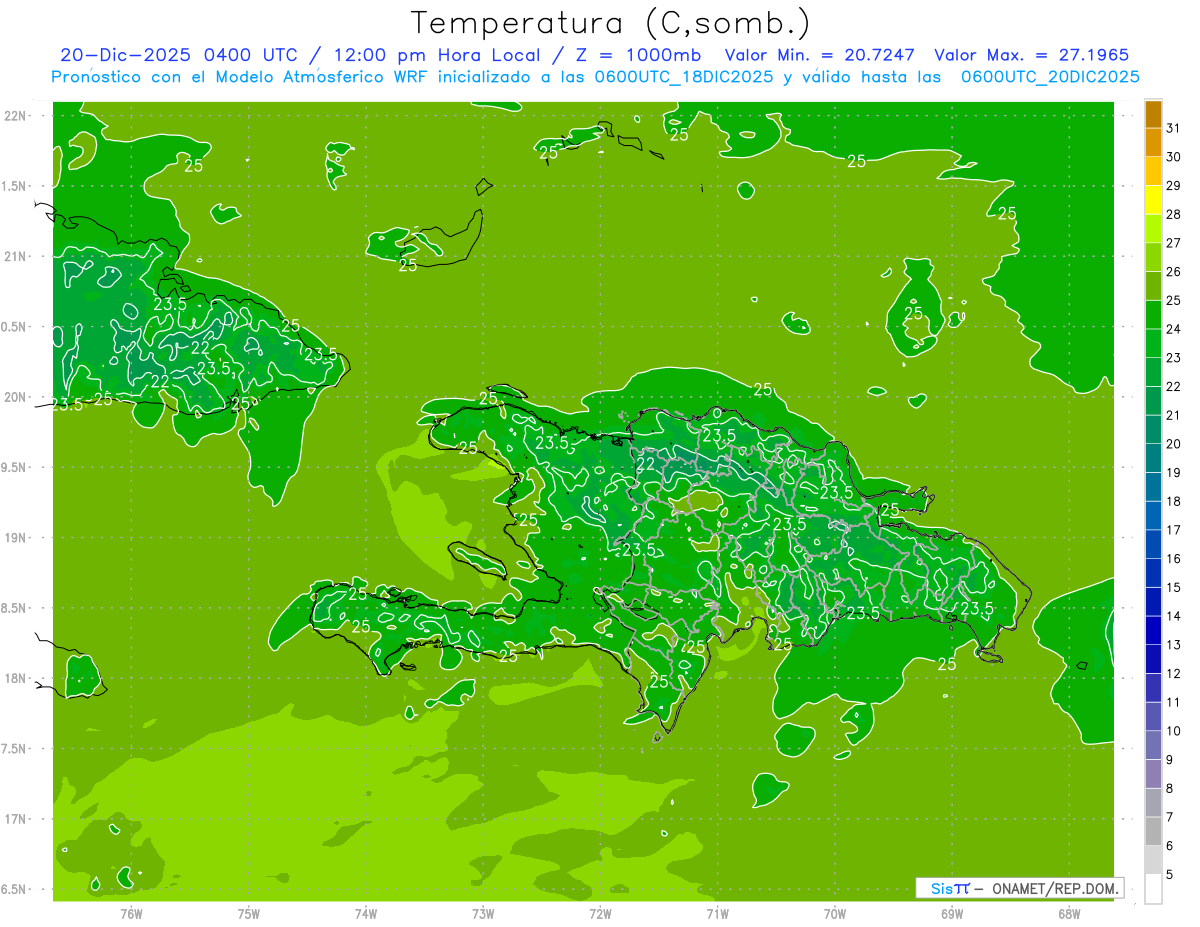Click the "20N" latitude axis label

tap(16, 398)
